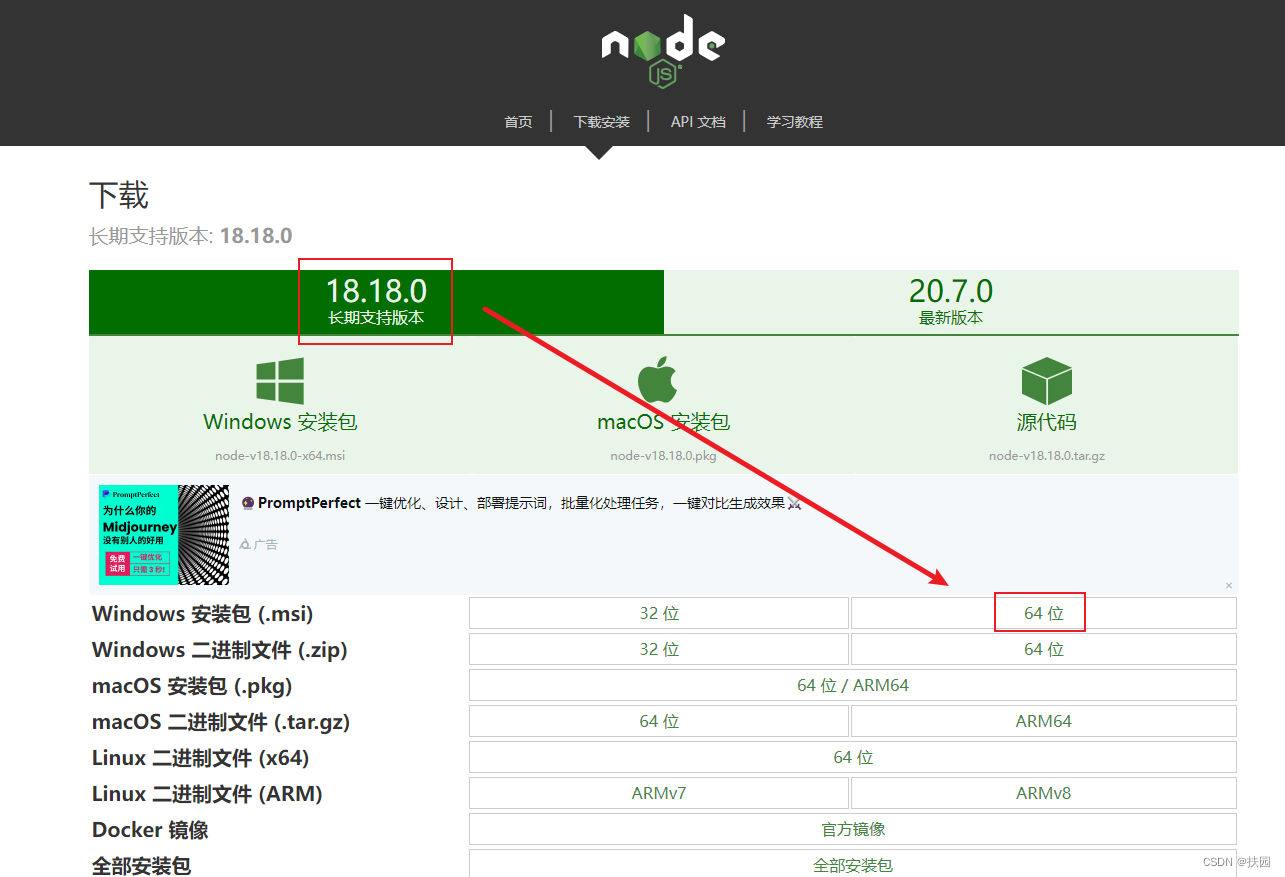
Task: Open the 首页 nav item
Action: point(518,122)
